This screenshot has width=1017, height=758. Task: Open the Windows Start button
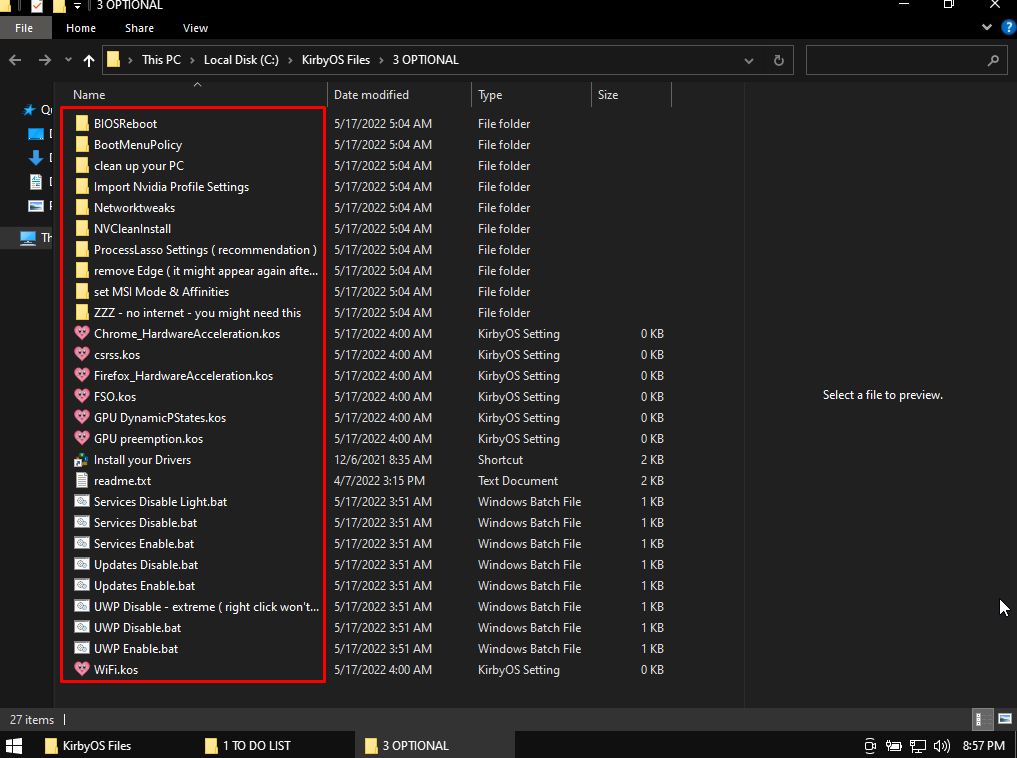[14, 746]
